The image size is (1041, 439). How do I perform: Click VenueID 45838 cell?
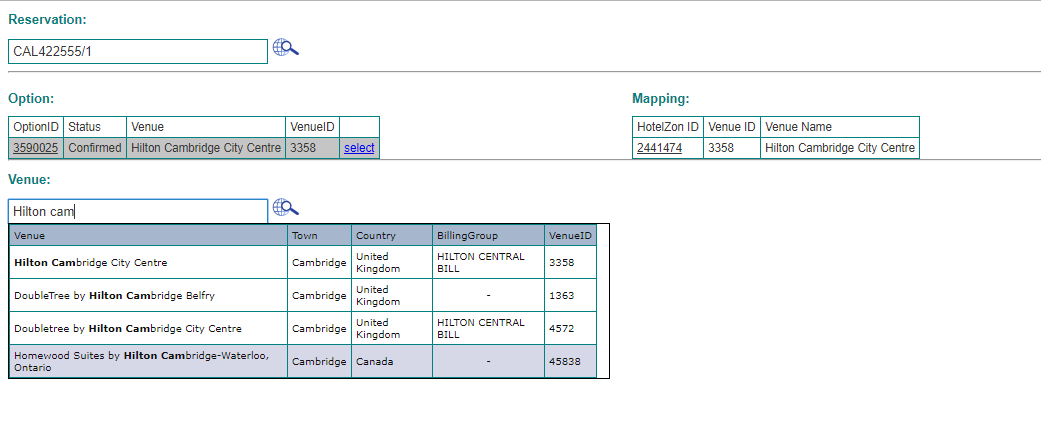[x=571, y=361]
